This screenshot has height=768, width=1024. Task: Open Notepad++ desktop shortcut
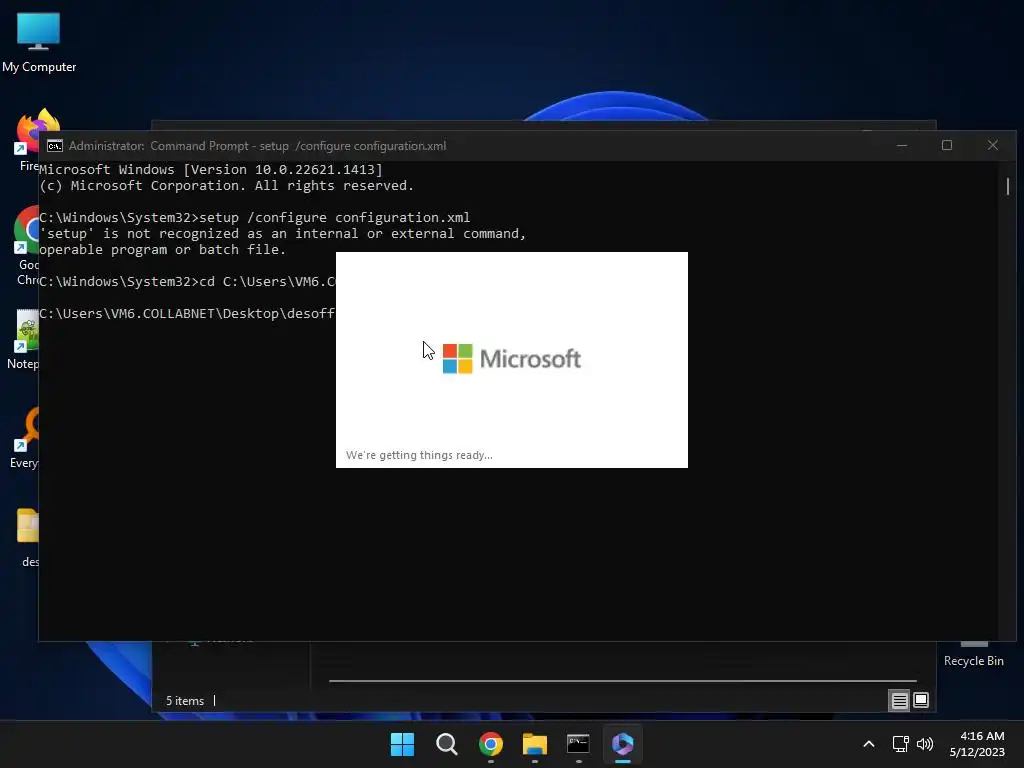(x=24, y=340)
